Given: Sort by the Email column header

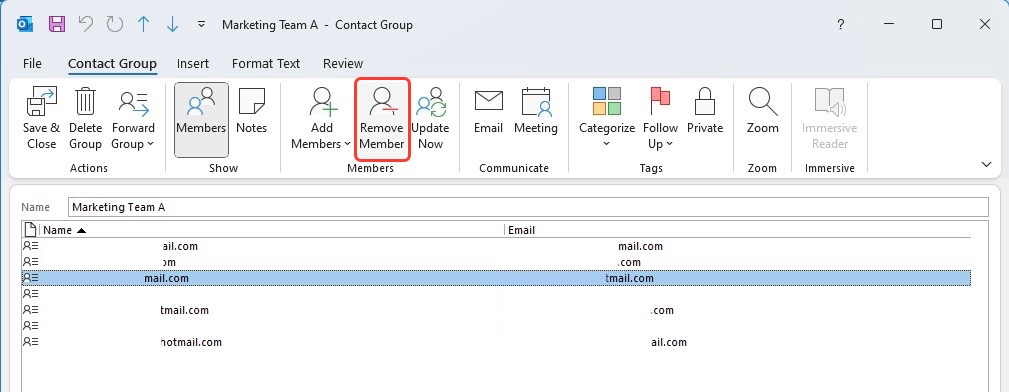Looking at the screenshot, I should 738,230.
